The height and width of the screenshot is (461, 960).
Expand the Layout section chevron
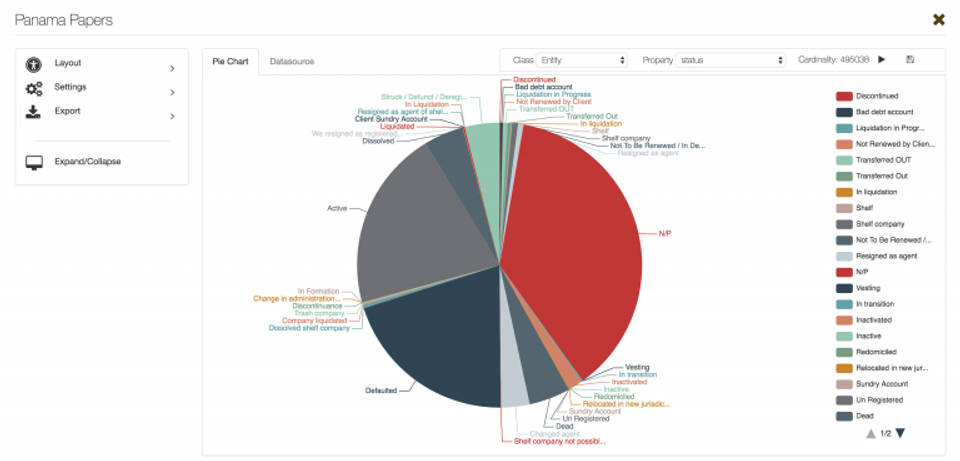[172, 68]
